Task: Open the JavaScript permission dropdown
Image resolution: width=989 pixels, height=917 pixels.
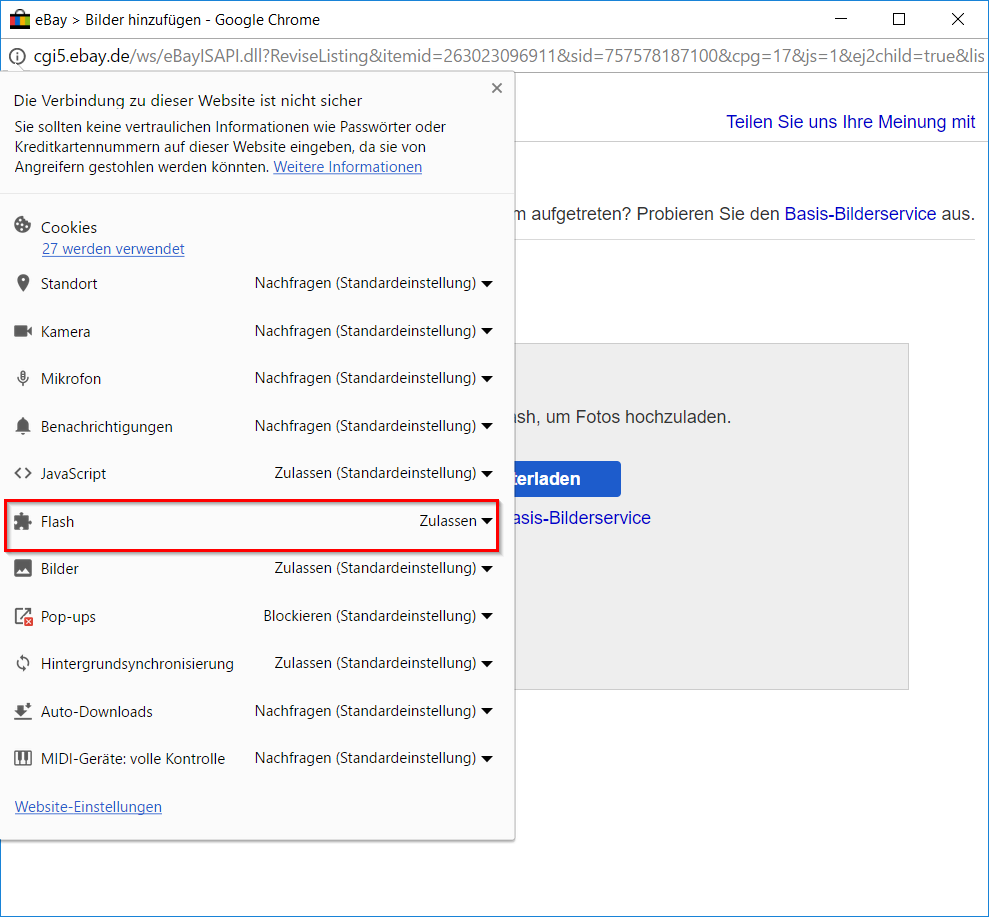Action: [x=383, y=473]
